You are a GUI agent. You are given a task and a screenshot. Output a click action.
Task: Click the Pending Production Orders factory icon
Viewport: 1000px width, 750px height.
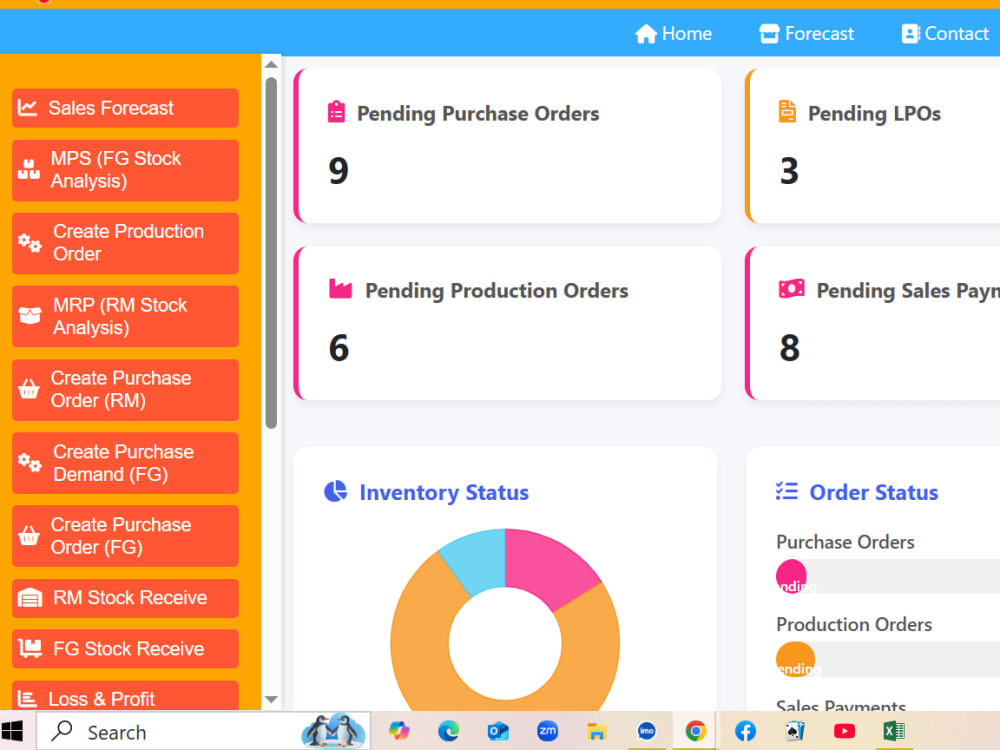(340, 288)
